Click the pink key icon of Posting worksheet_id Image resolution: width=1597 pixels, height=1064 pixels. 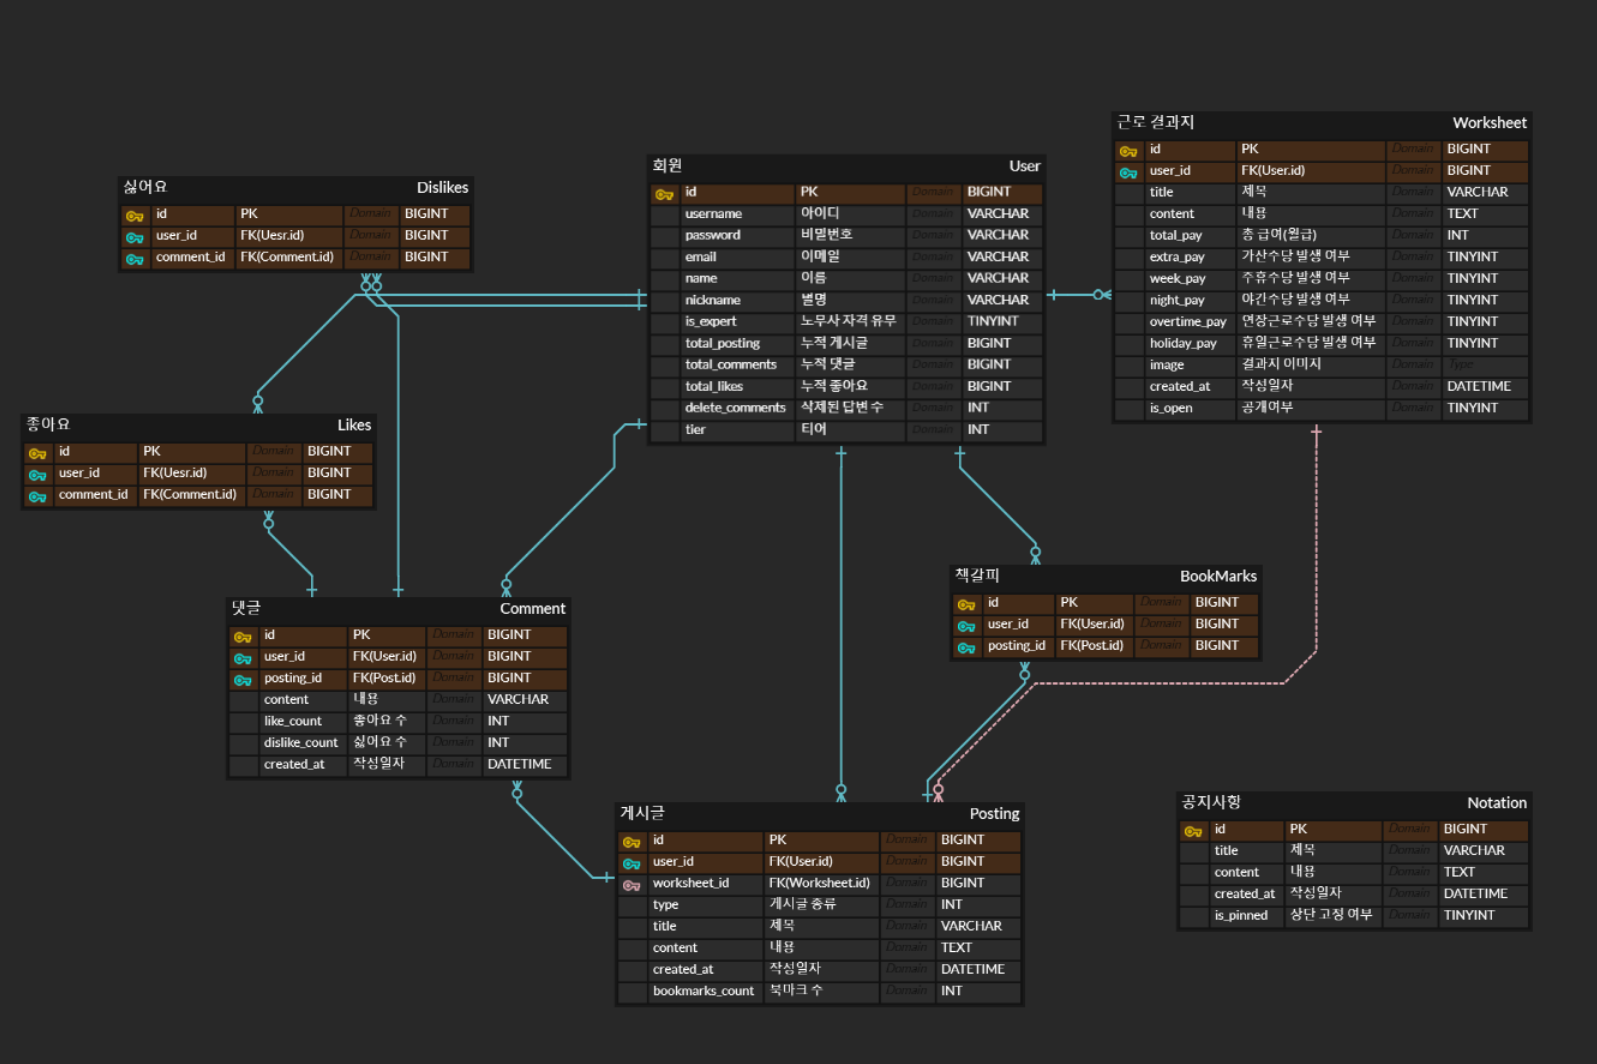(x=631, y=885)
